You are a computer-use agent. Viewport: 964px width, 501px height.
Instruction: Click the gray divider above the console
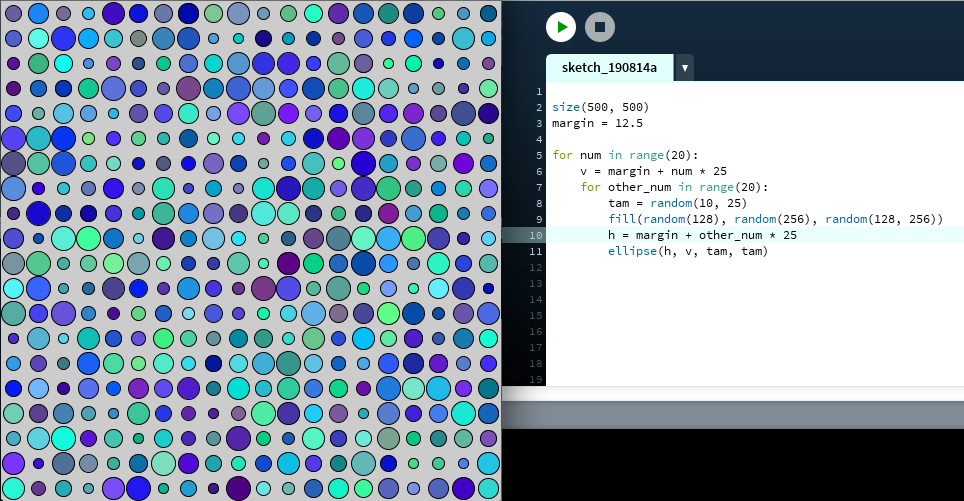pyautogui.click(x=732, y=414)
